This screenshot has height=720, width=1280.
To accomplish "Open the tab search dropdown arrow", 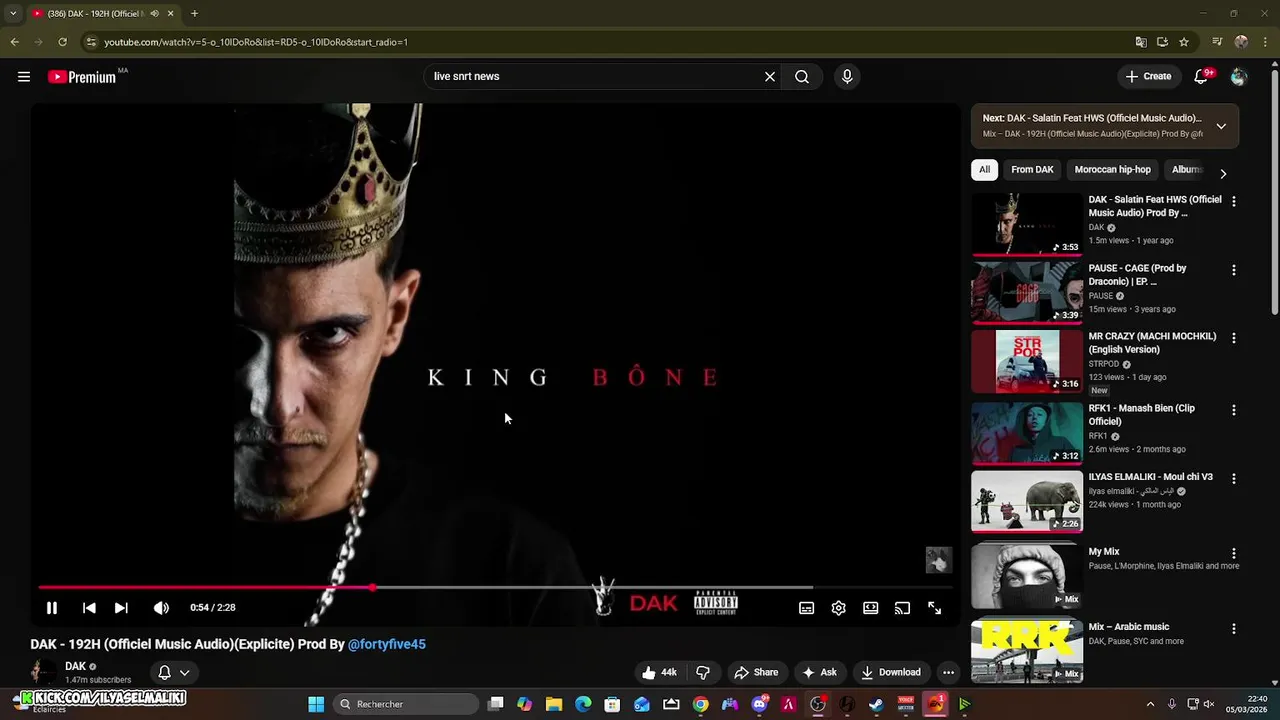I will tap(13, 14).
